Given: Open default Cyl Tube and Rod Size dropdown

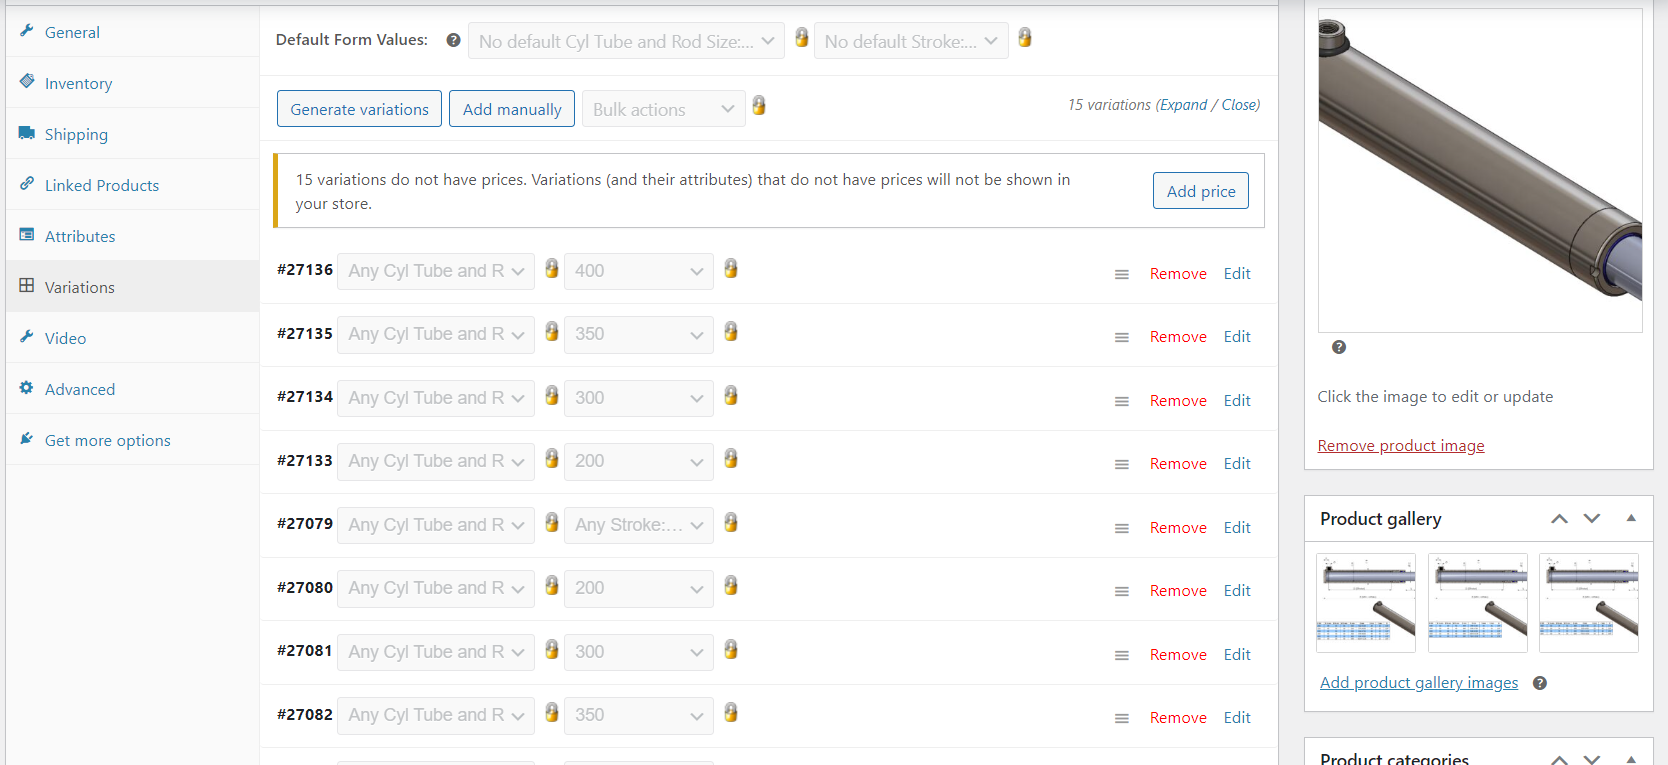Looking at the screenshot, I should pyautogui.click(x=626, y=41).
